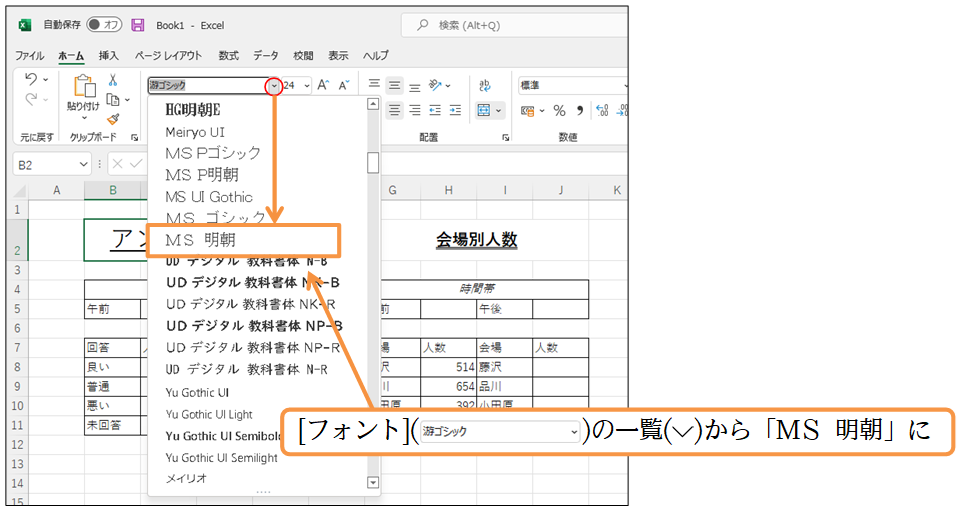The width and height of the screenshot is (957, 509).
Task: Center text horizontally
Action: [395, 110]
